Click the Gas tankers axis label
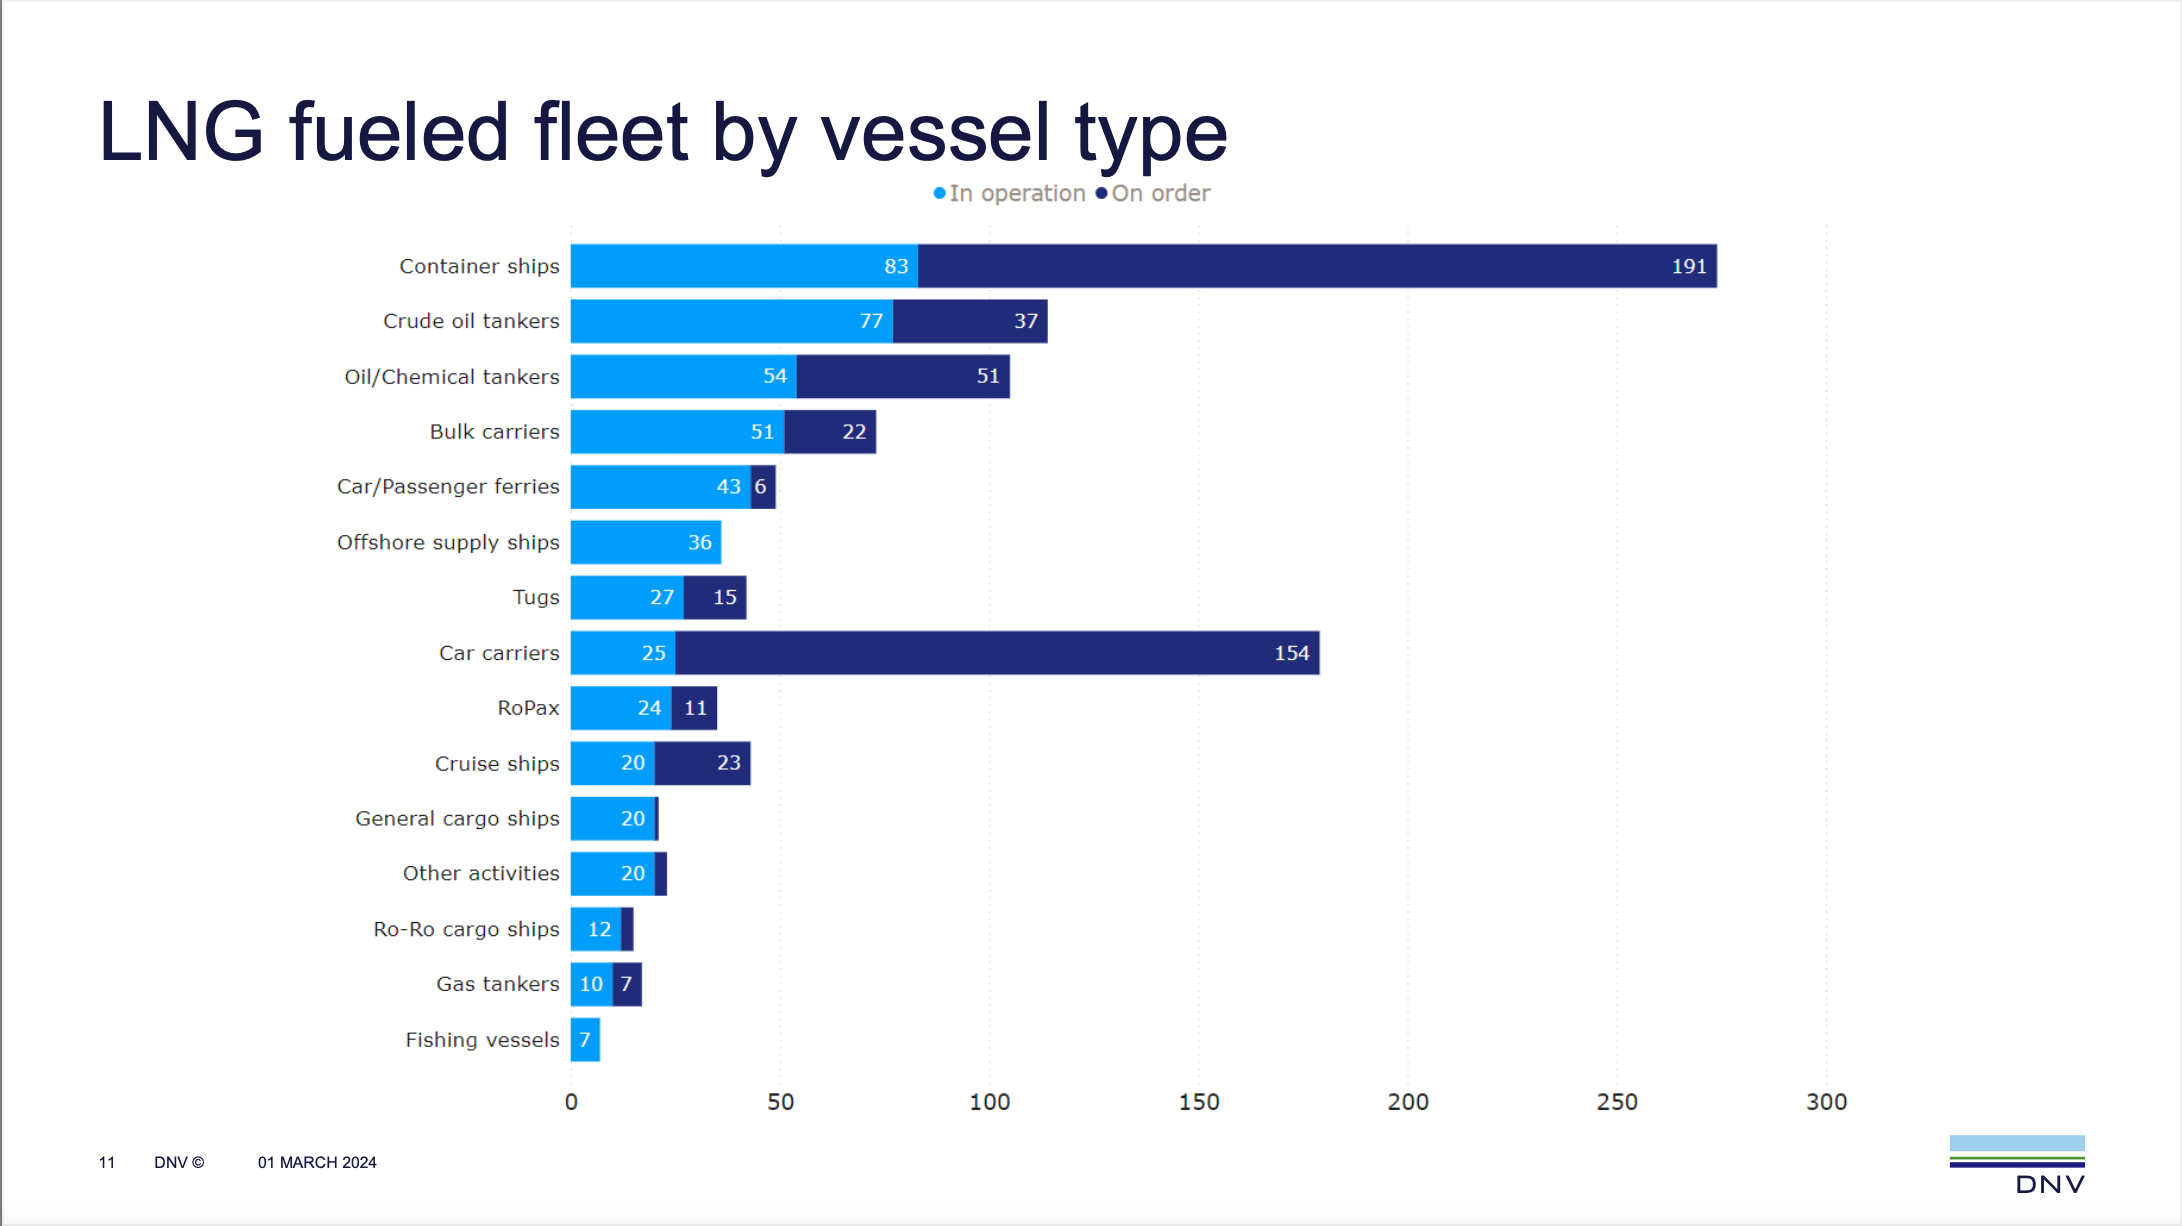Screen dimensions: 2182x1226 (497, 984)
